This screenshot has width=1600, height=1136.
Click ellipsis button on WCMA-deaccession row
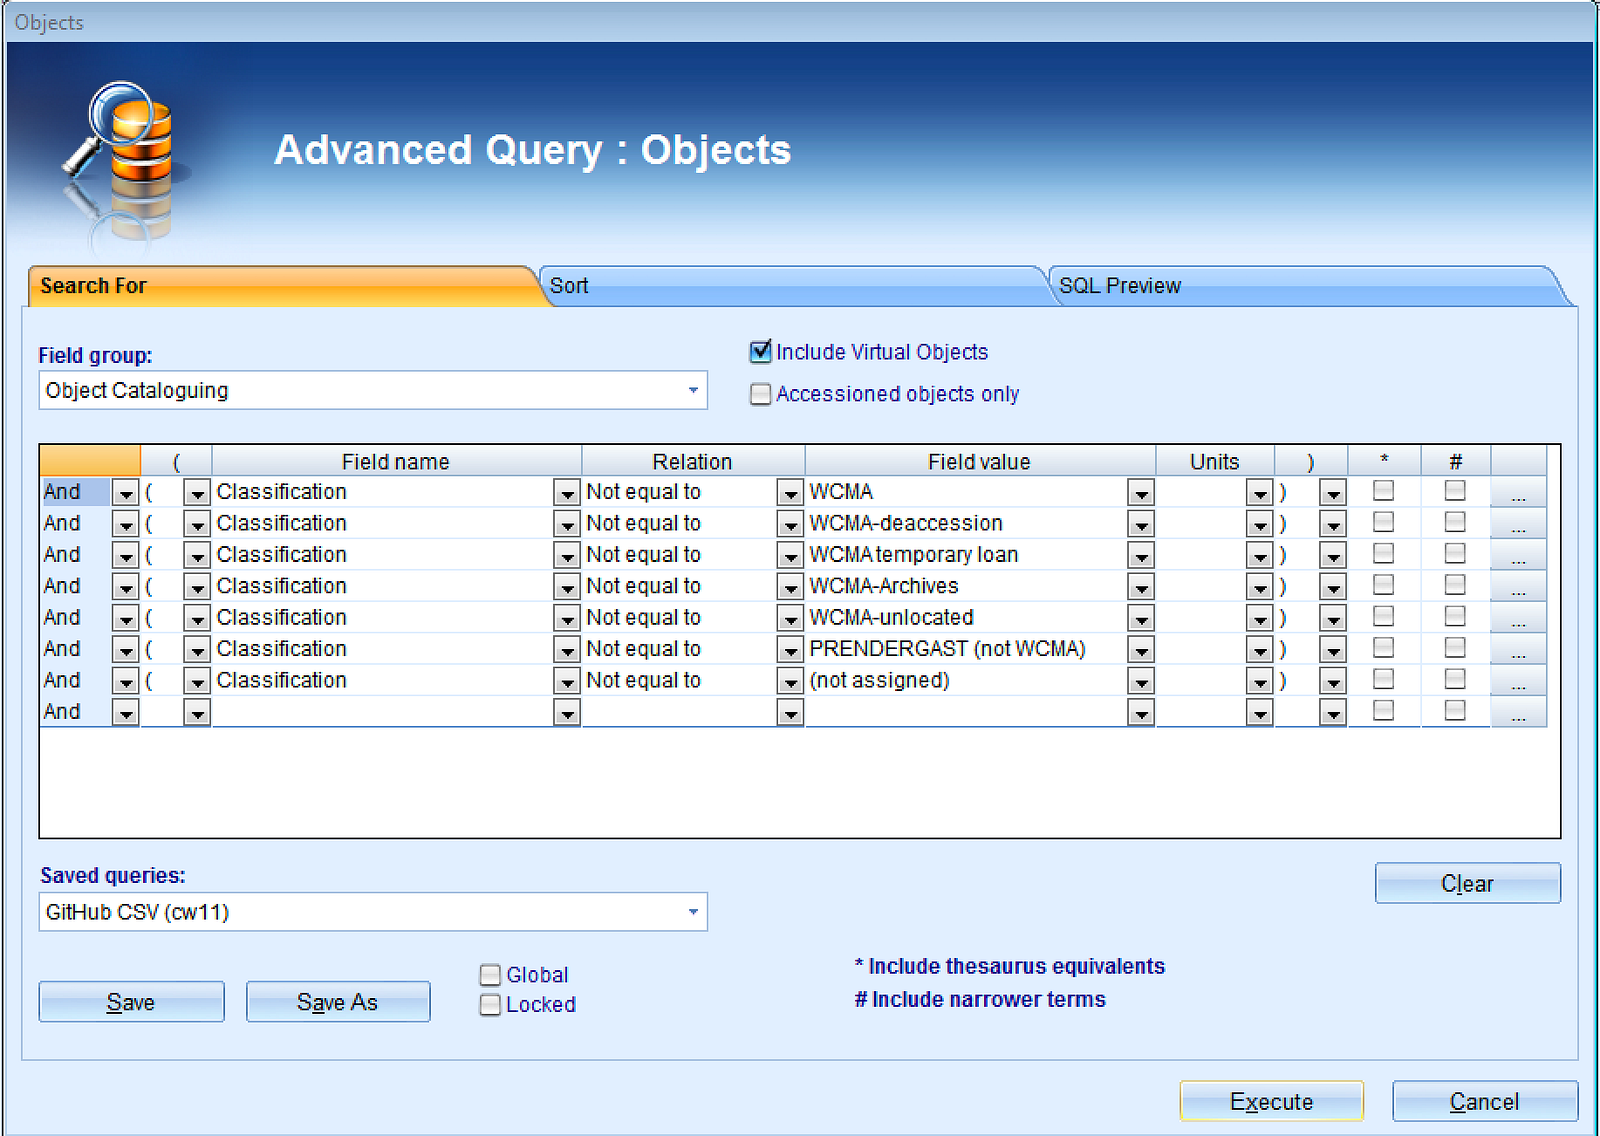tap(1518, 524)
